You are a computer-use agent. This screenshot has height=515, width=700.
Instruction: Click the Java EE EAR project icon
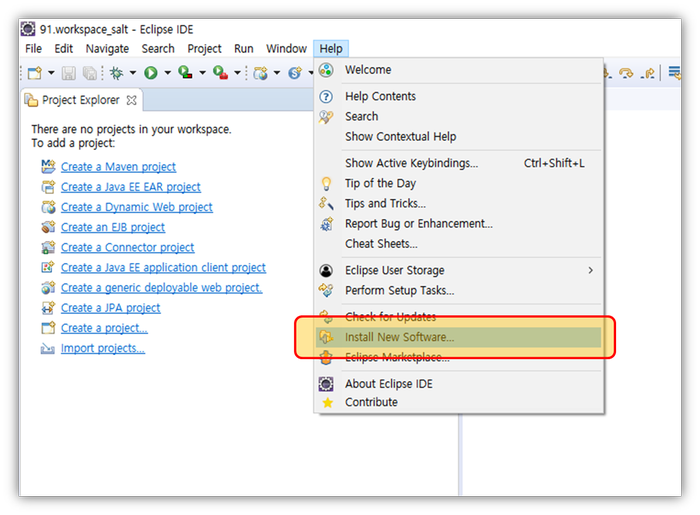pos(48,187)
